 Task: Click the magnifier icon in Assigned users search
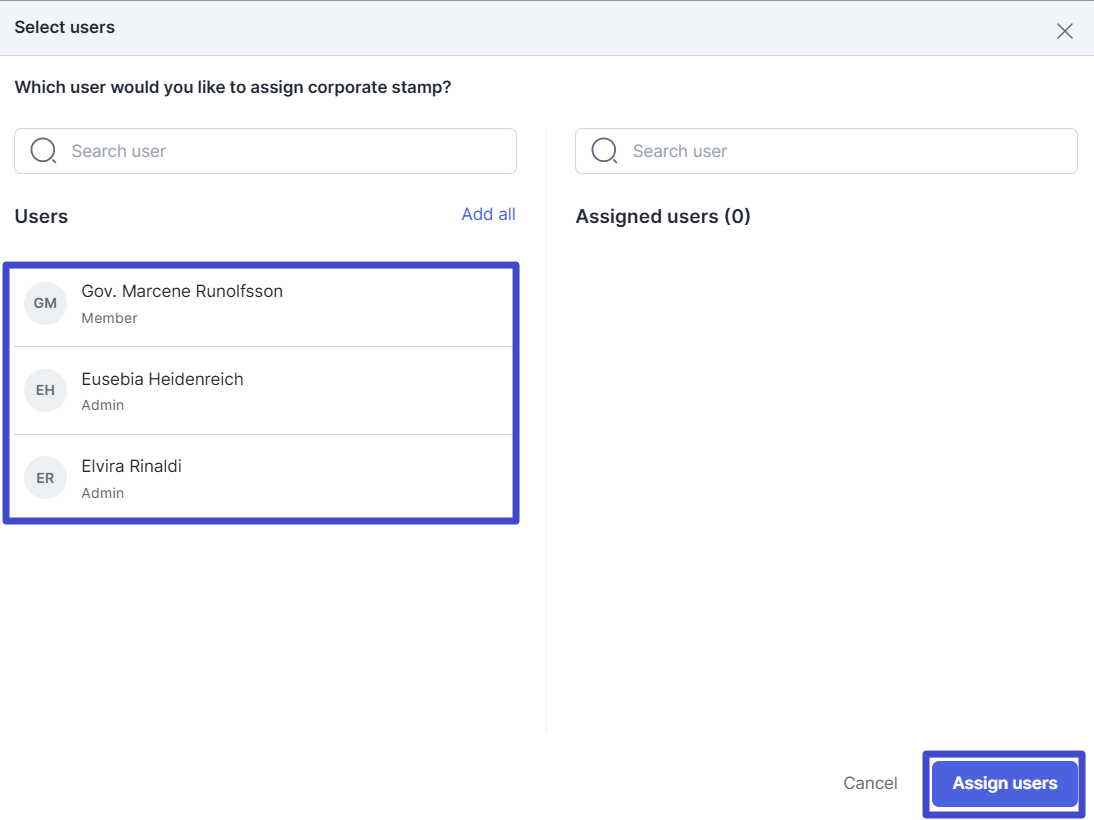point(604,150)
